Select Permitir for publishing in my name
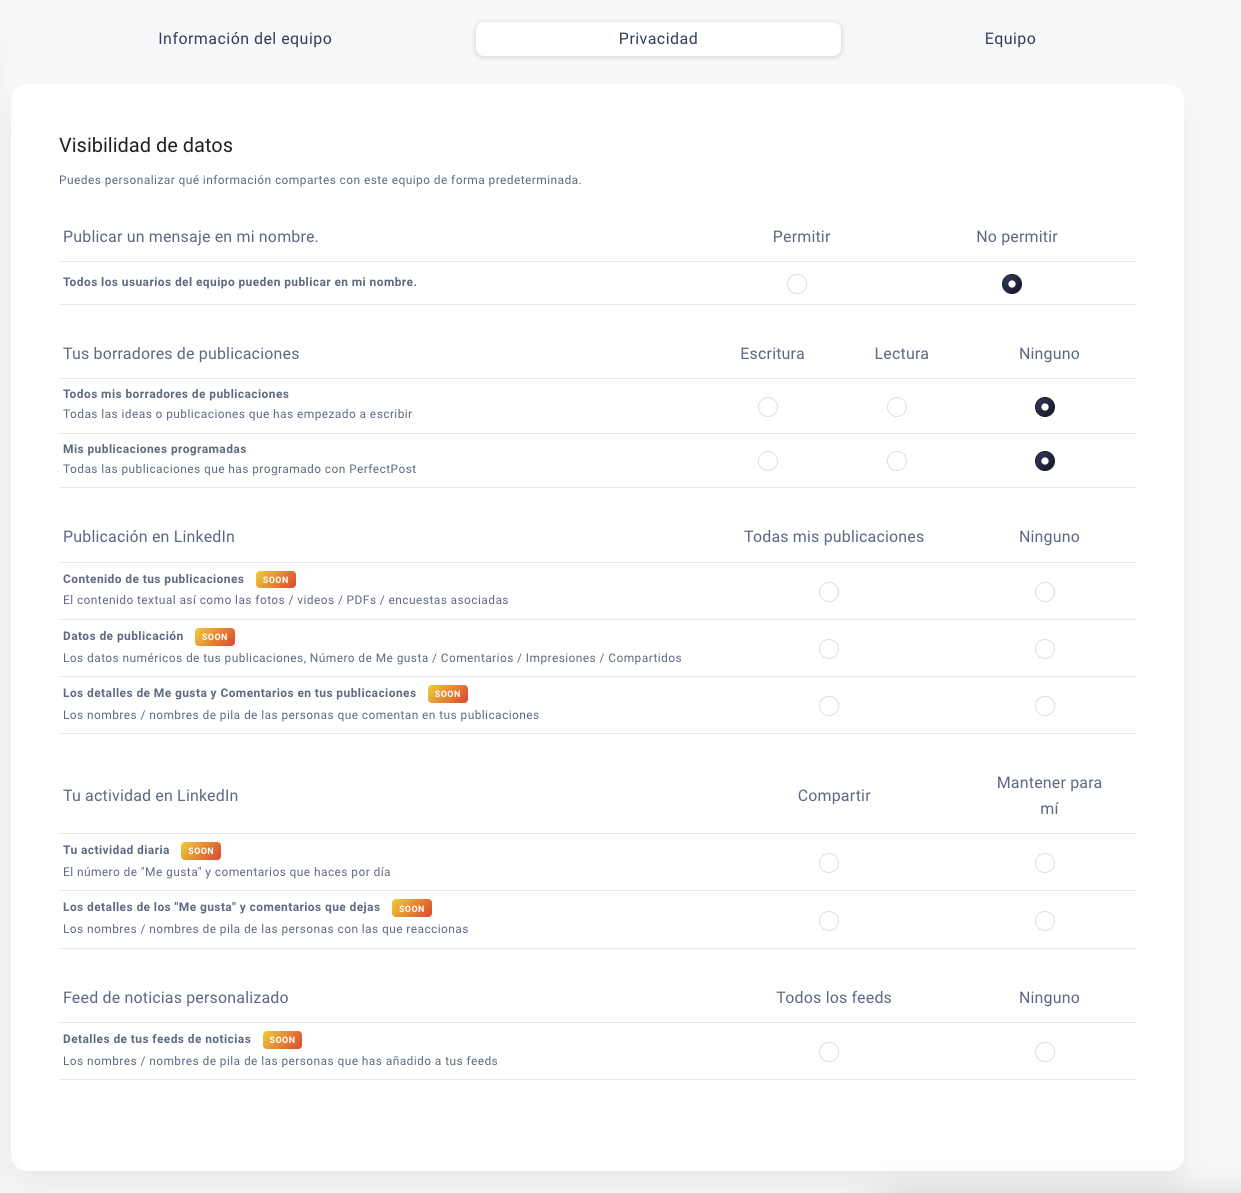This screenshot has width=1241, height=1193. (x=797, y=284)
